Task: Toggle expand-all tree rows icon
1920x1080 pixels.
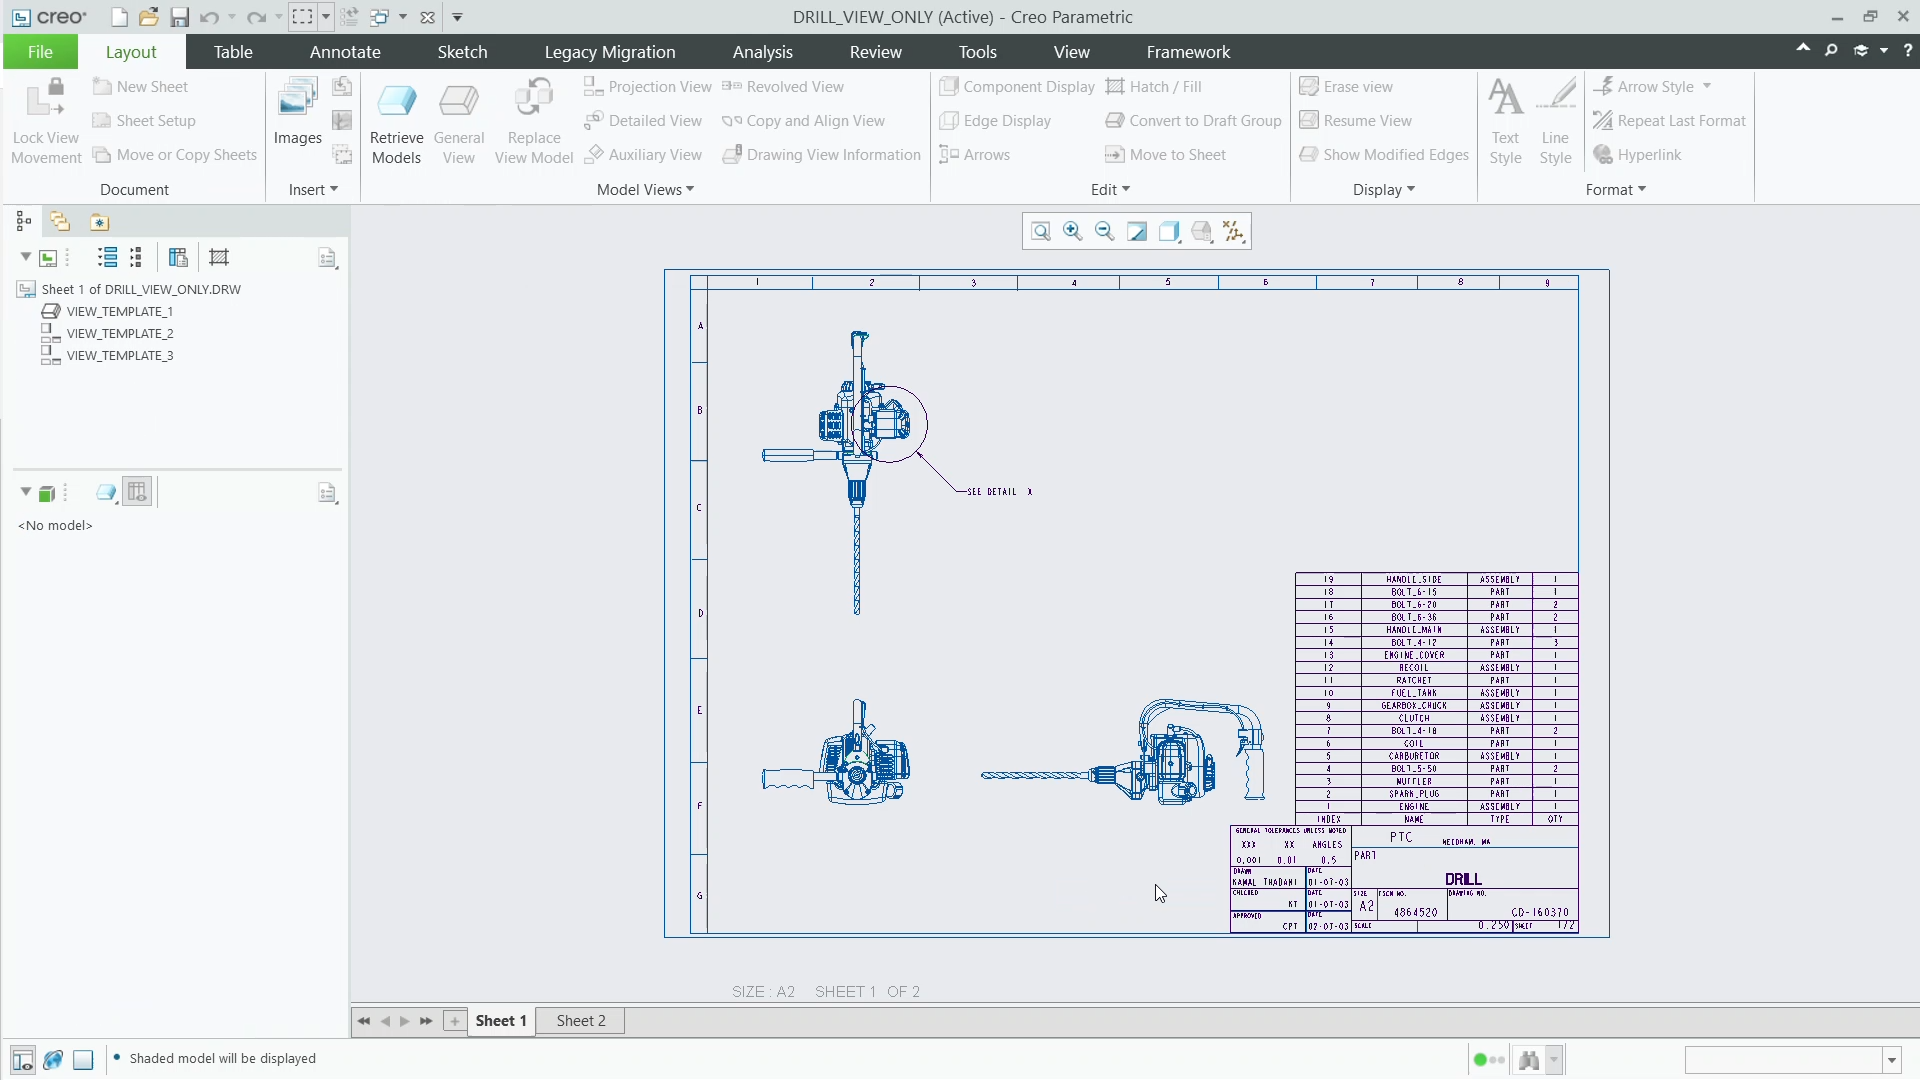Action: pos(107,258)
